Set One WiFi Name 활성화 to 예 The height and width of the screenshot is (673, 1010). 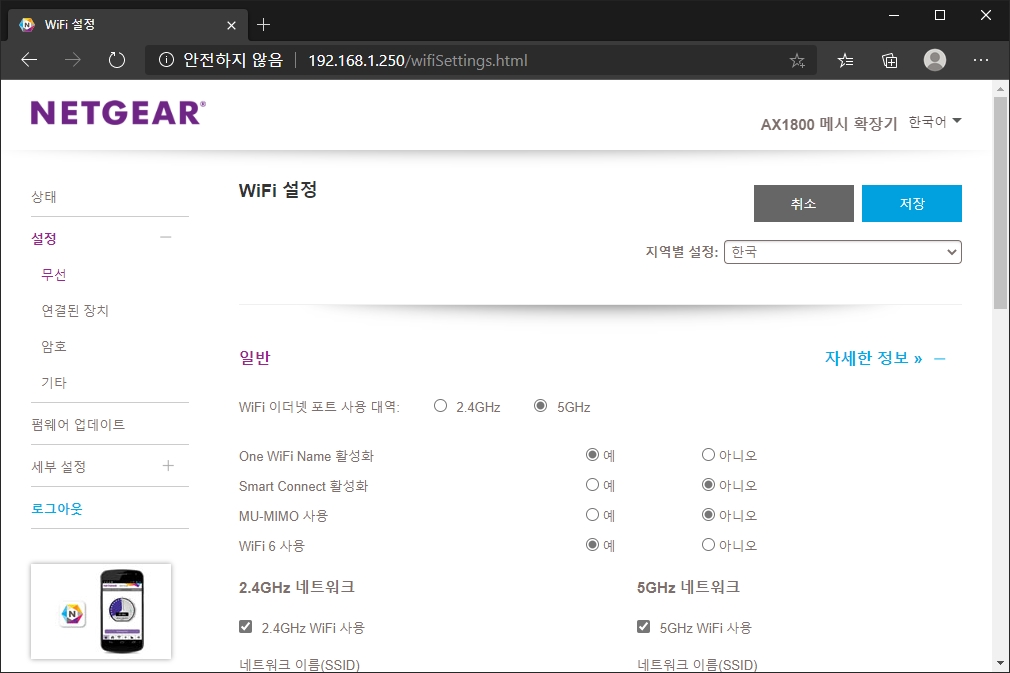593,455
